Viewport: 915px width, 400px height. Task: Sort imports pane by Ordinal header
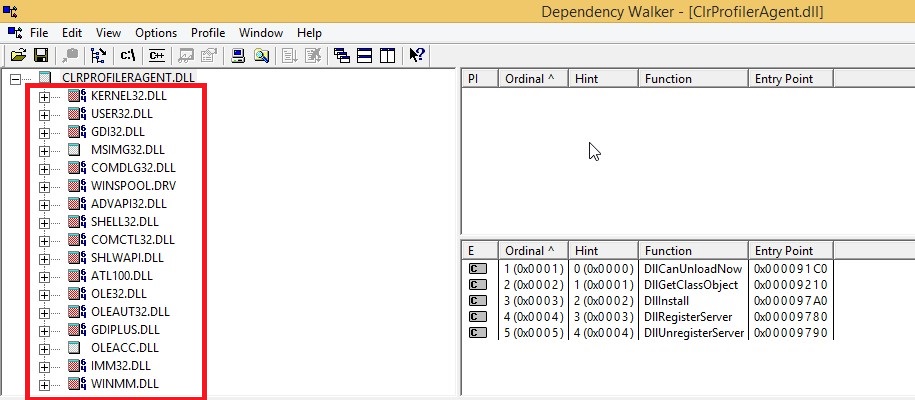tap(533, 79)
